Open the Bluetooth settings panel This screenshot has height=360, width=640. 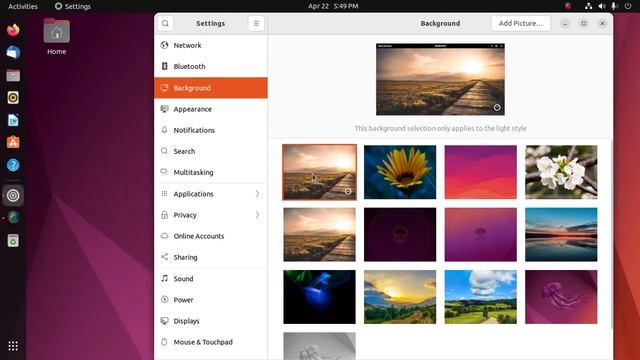pos(211,67)
